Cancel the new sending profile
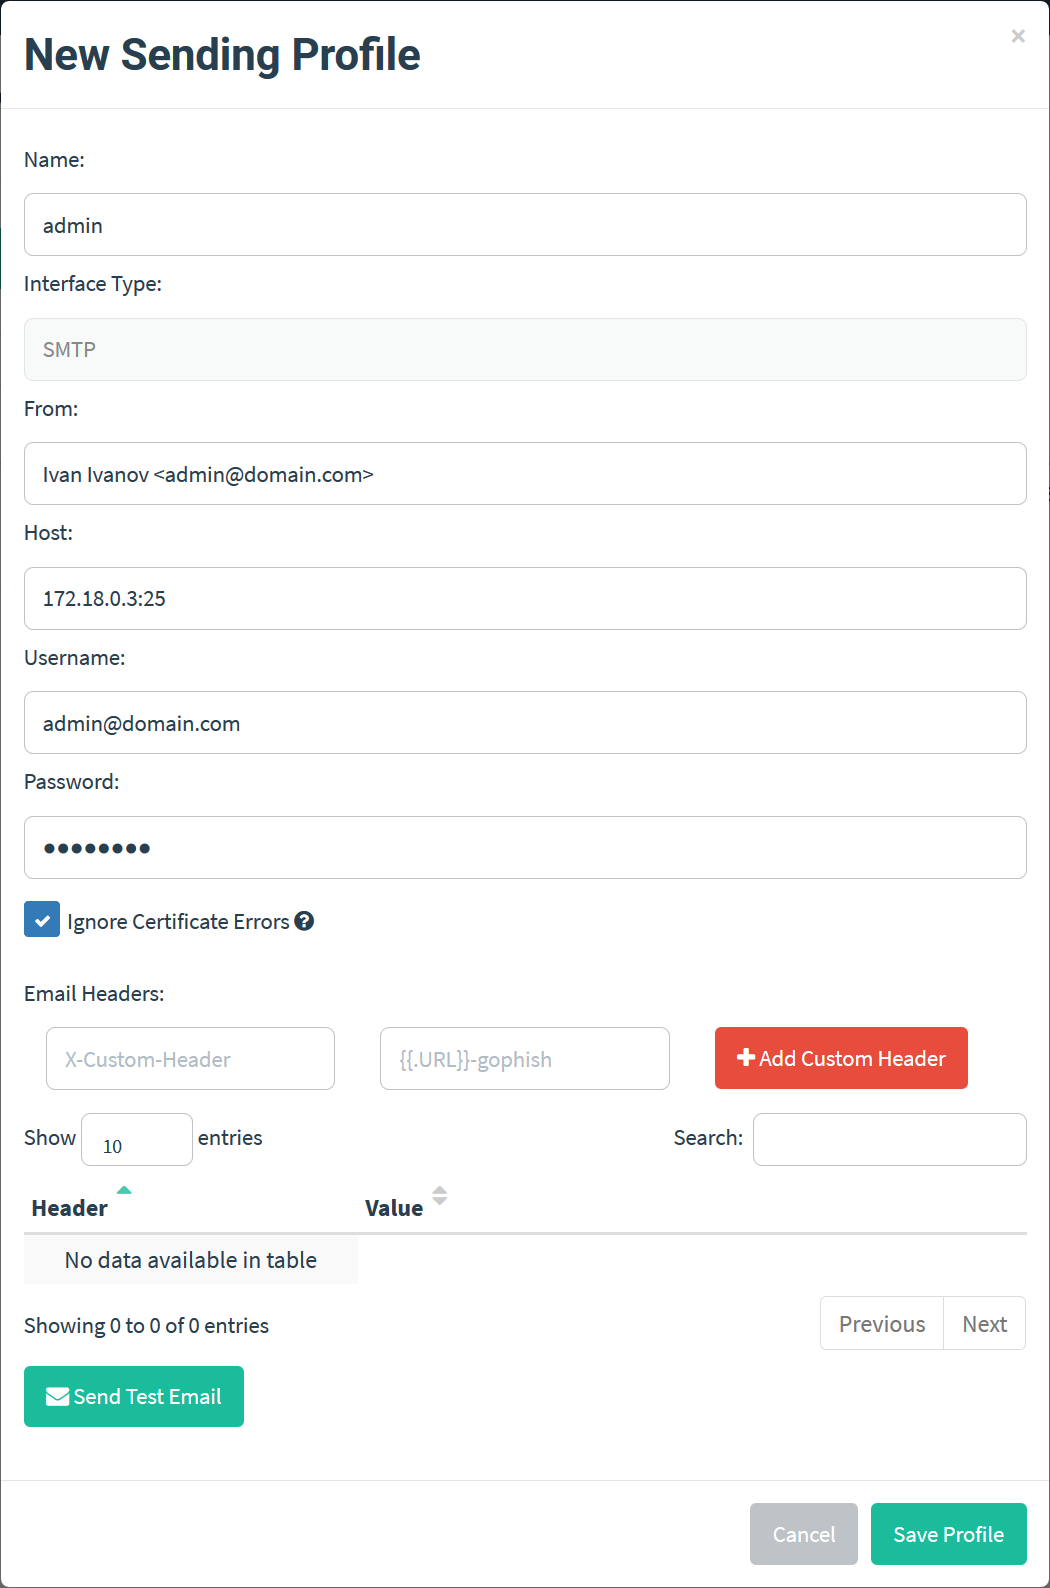 804,1534
